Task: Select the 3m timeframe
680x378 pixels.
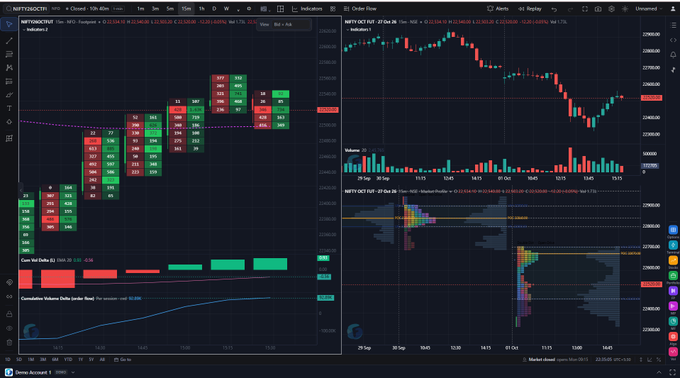Action: tap(155, 9)
